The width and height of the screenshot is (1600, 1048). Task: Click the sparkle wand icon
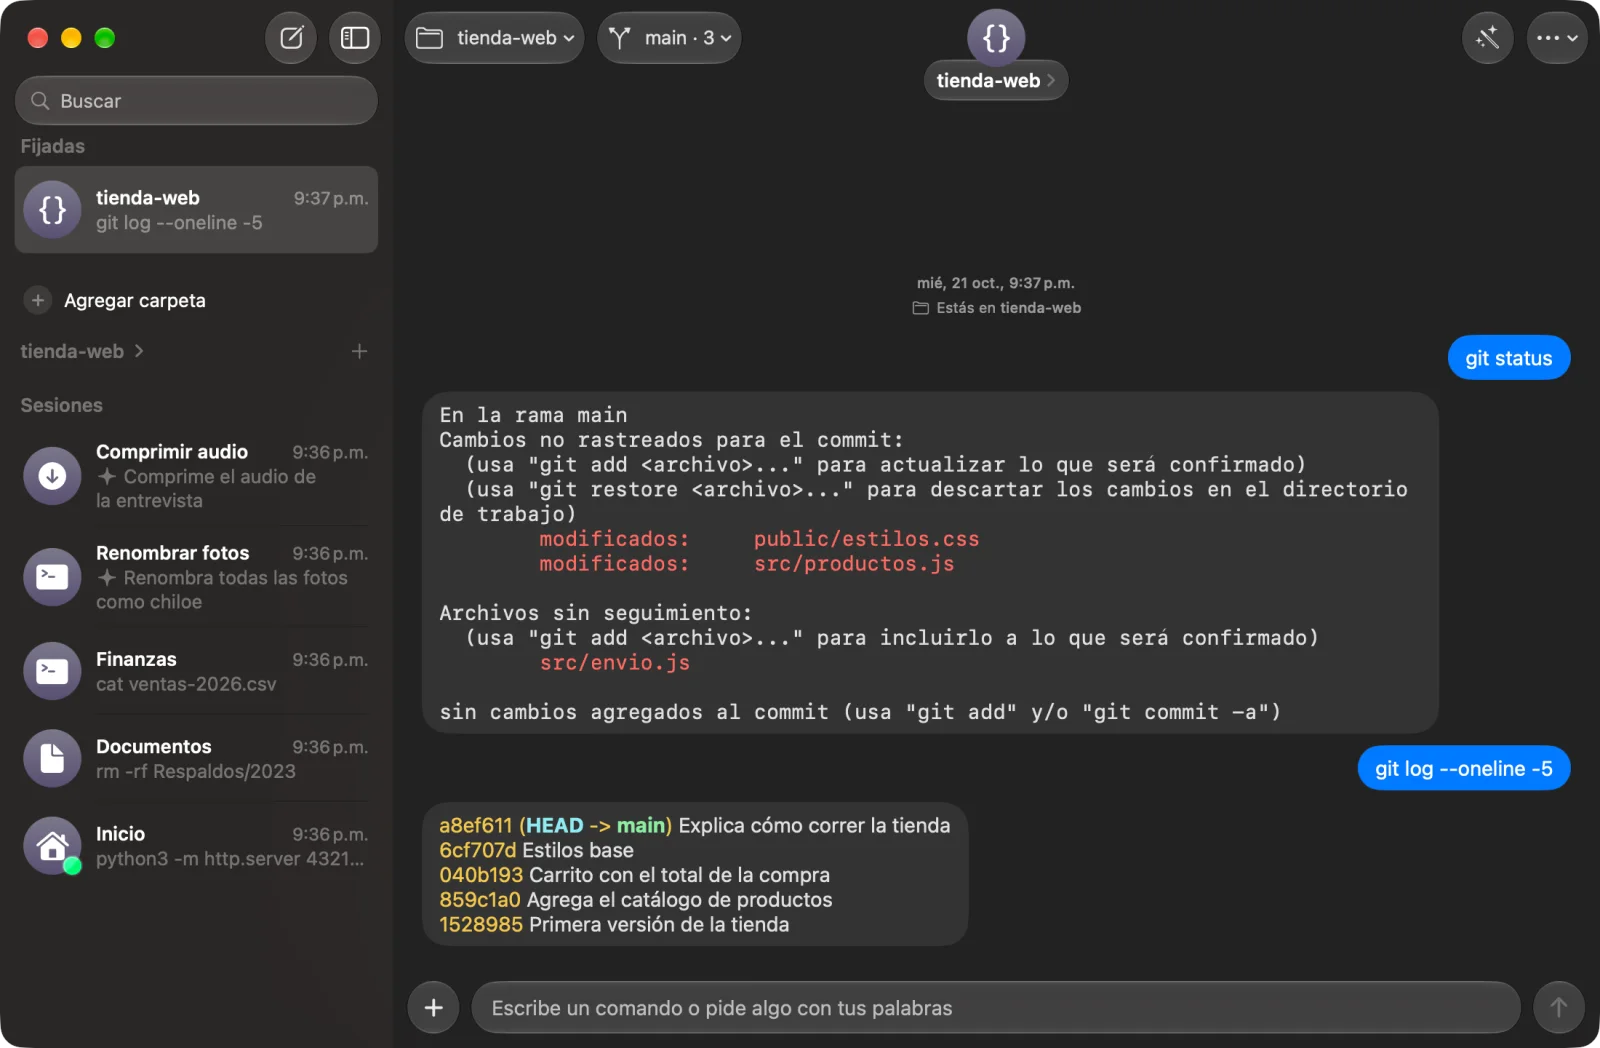[x=1487, y=38]
